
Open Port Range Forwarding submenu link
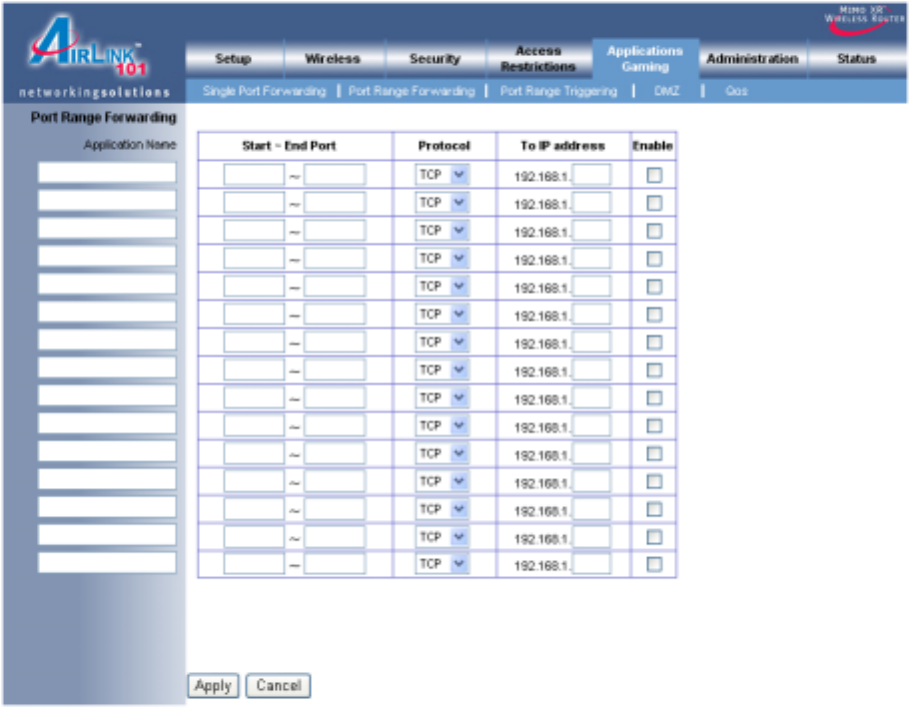(411, 91)
